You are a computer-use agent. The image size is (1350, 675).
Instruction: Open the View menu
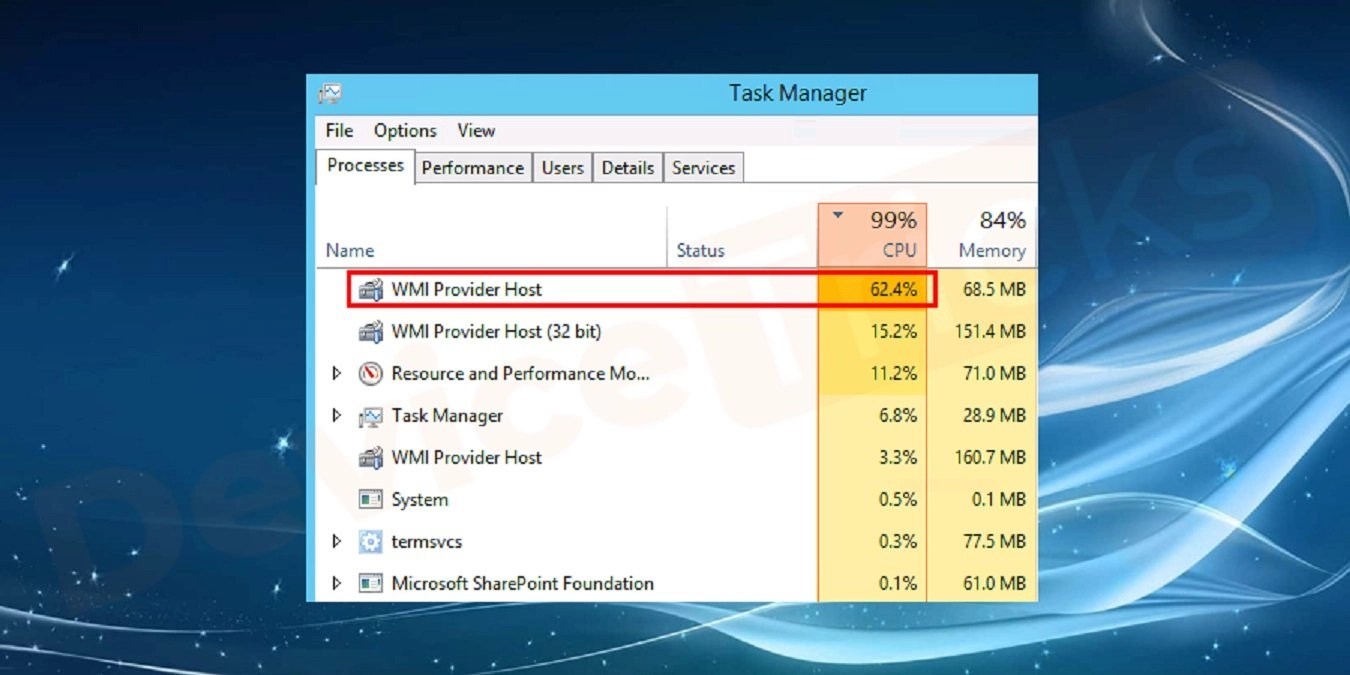click(x=476, y=130)
